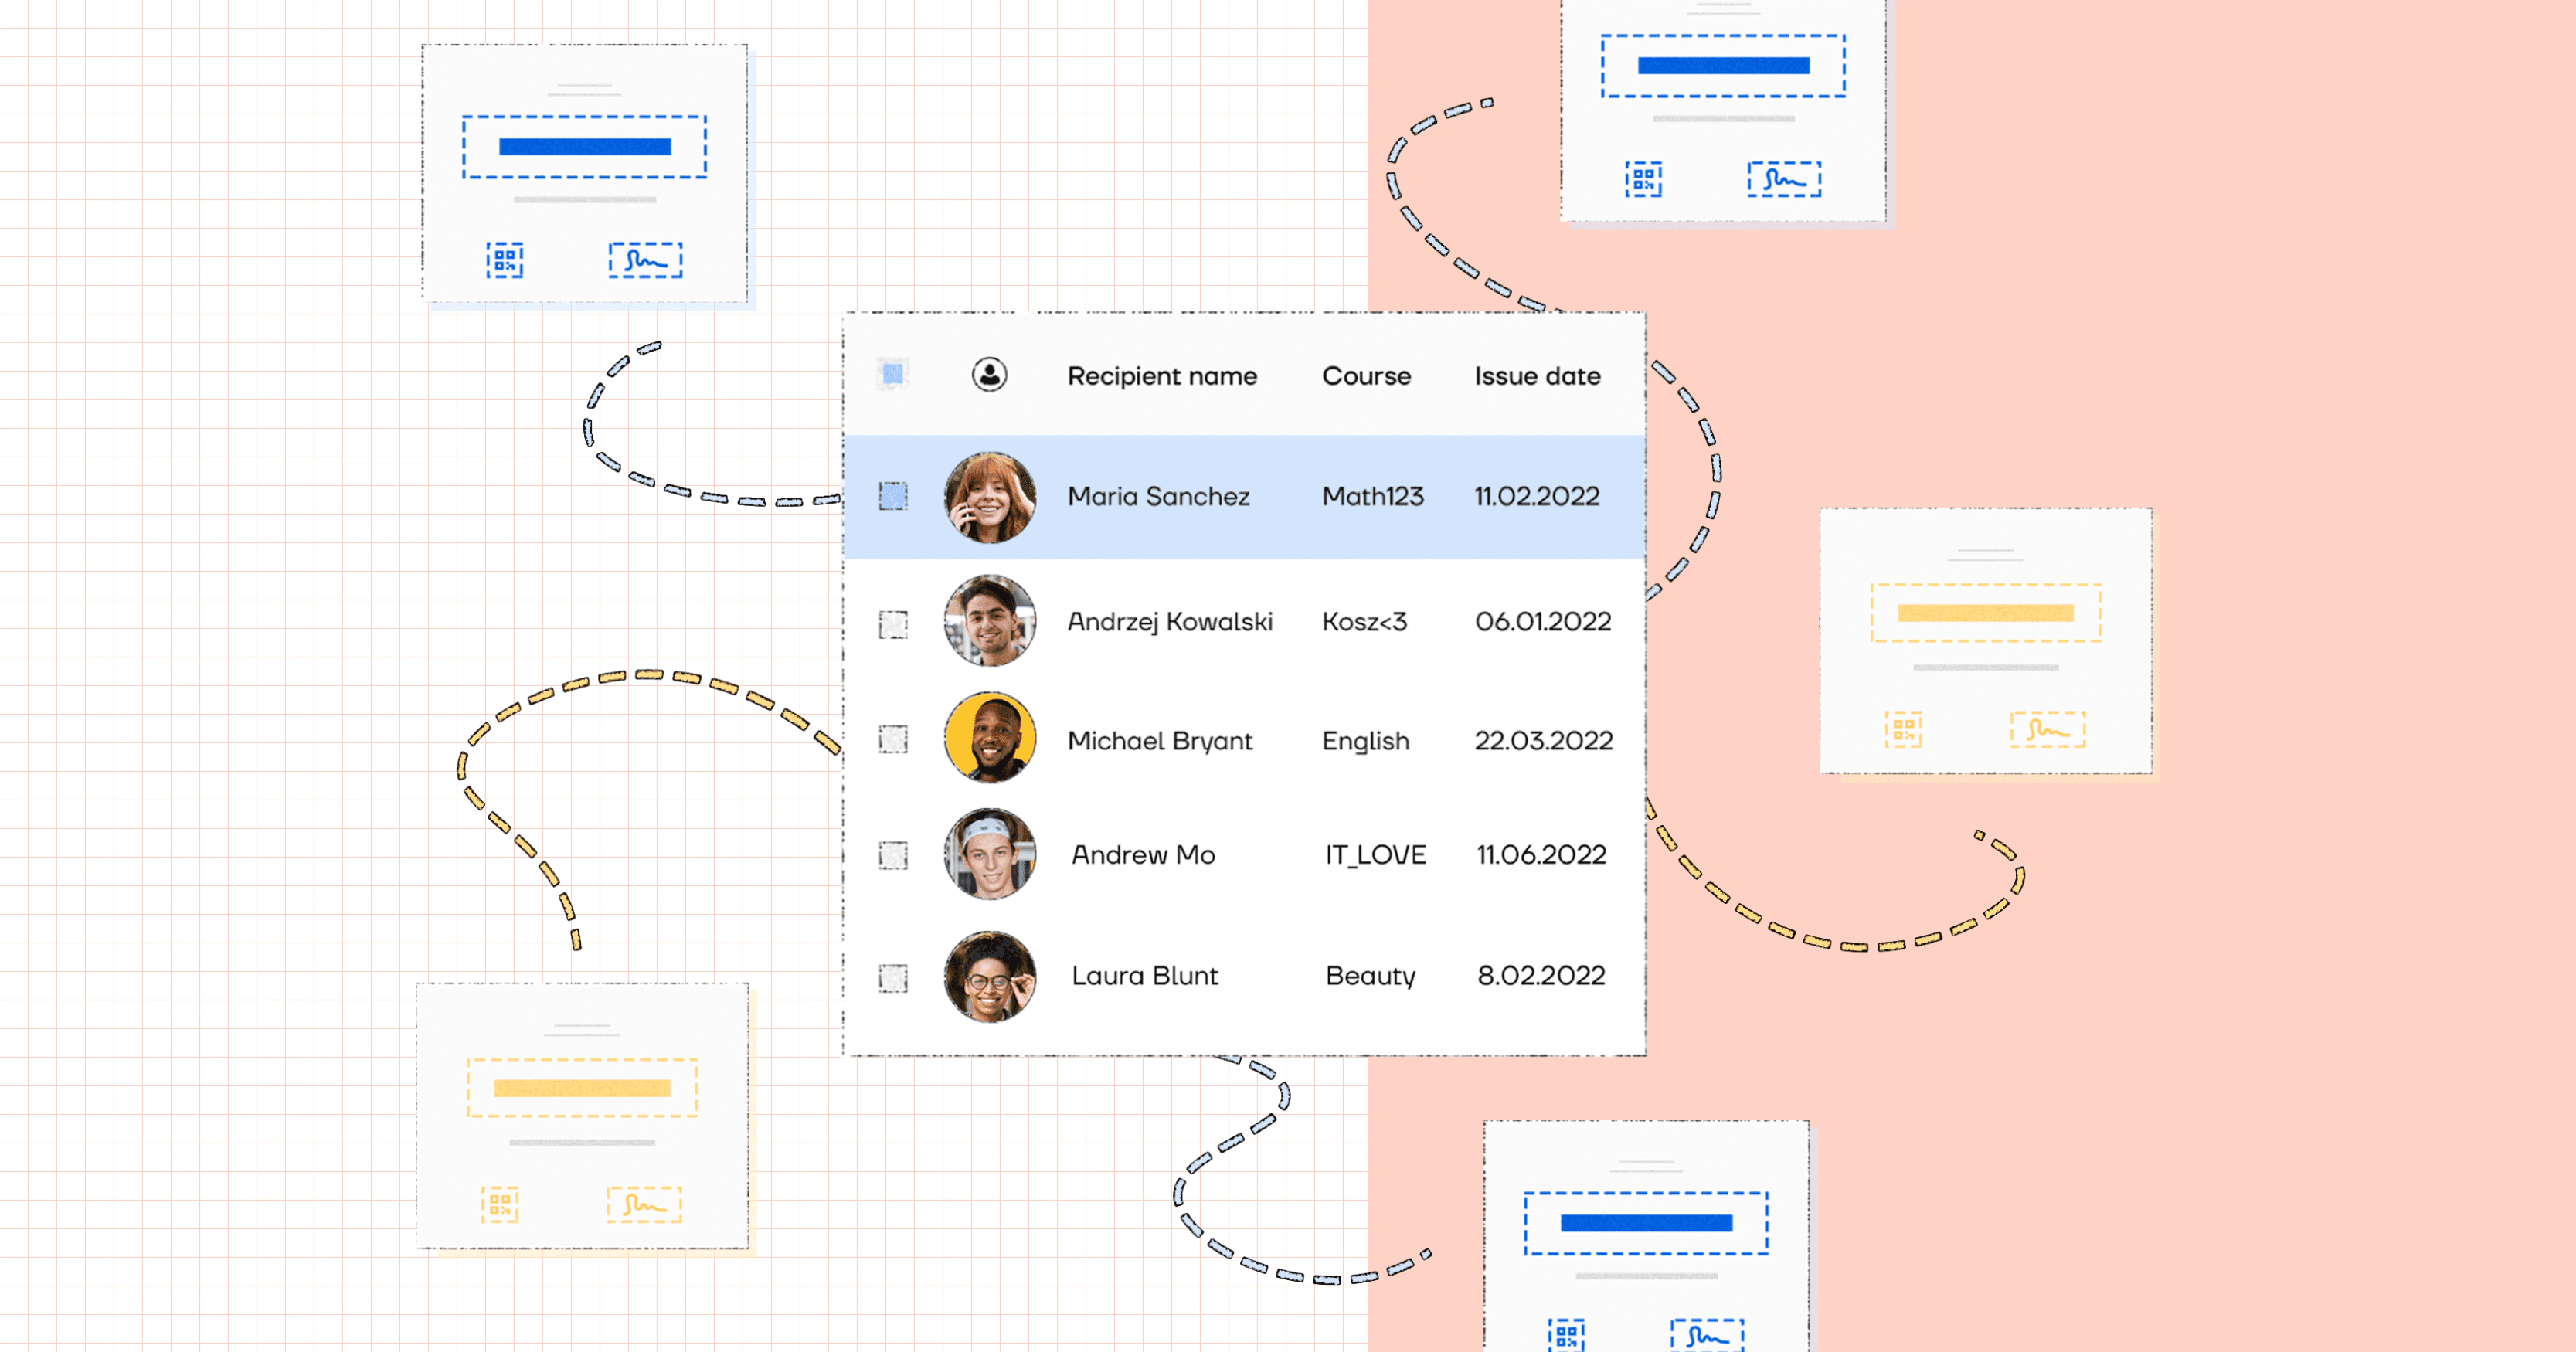Toggle the select-all checkbox in table header
The height and width of the screenshot is (1352, 2576).
[893, 374]
